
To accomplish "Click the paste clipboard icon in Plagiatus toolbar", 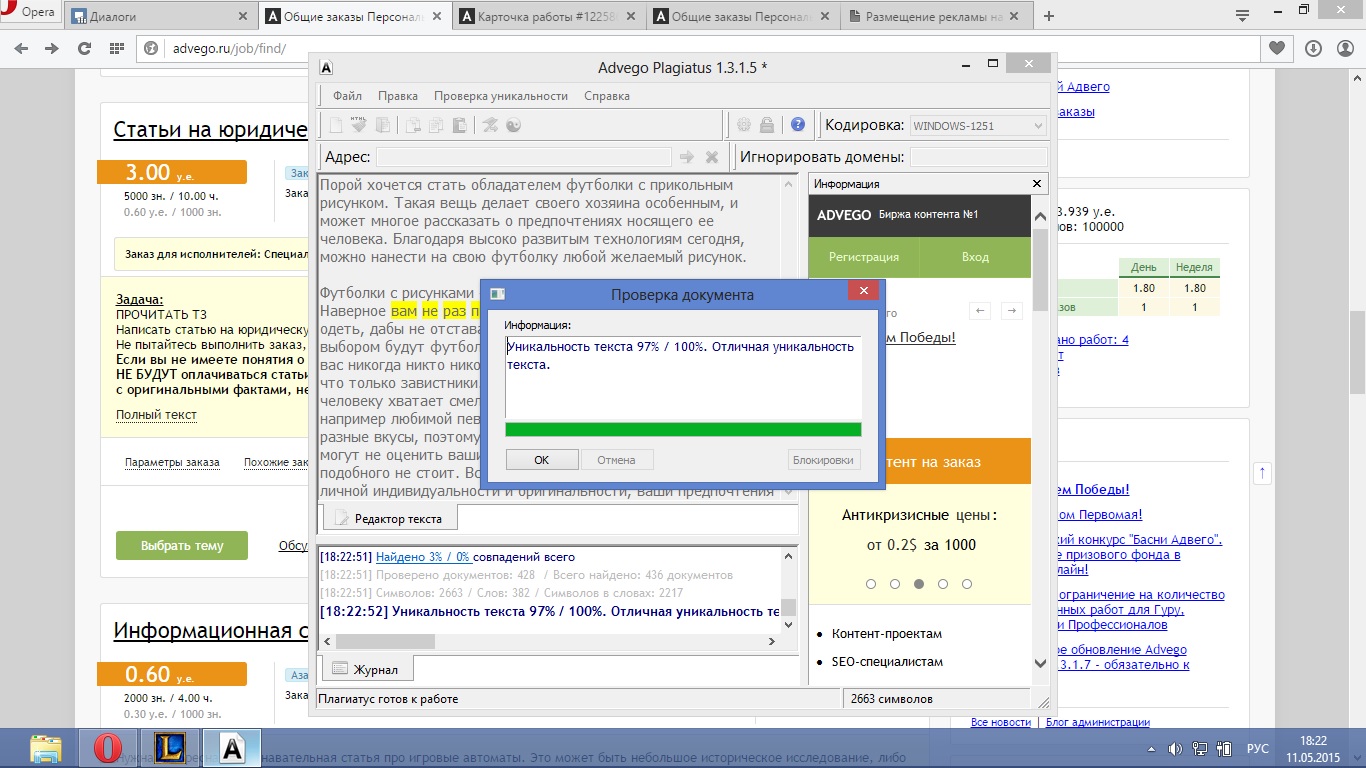I will 460,125.
